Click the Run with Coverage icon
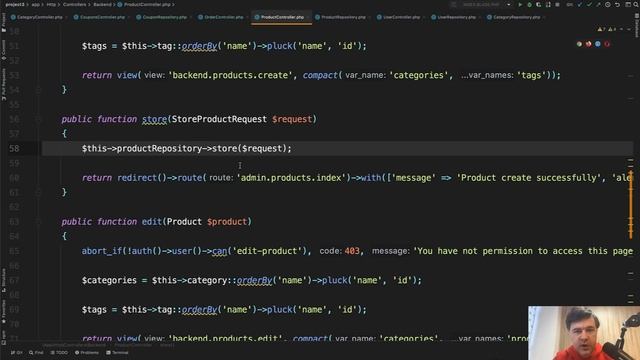The width and height of the screenshot is (640, 360). [539, 4]
